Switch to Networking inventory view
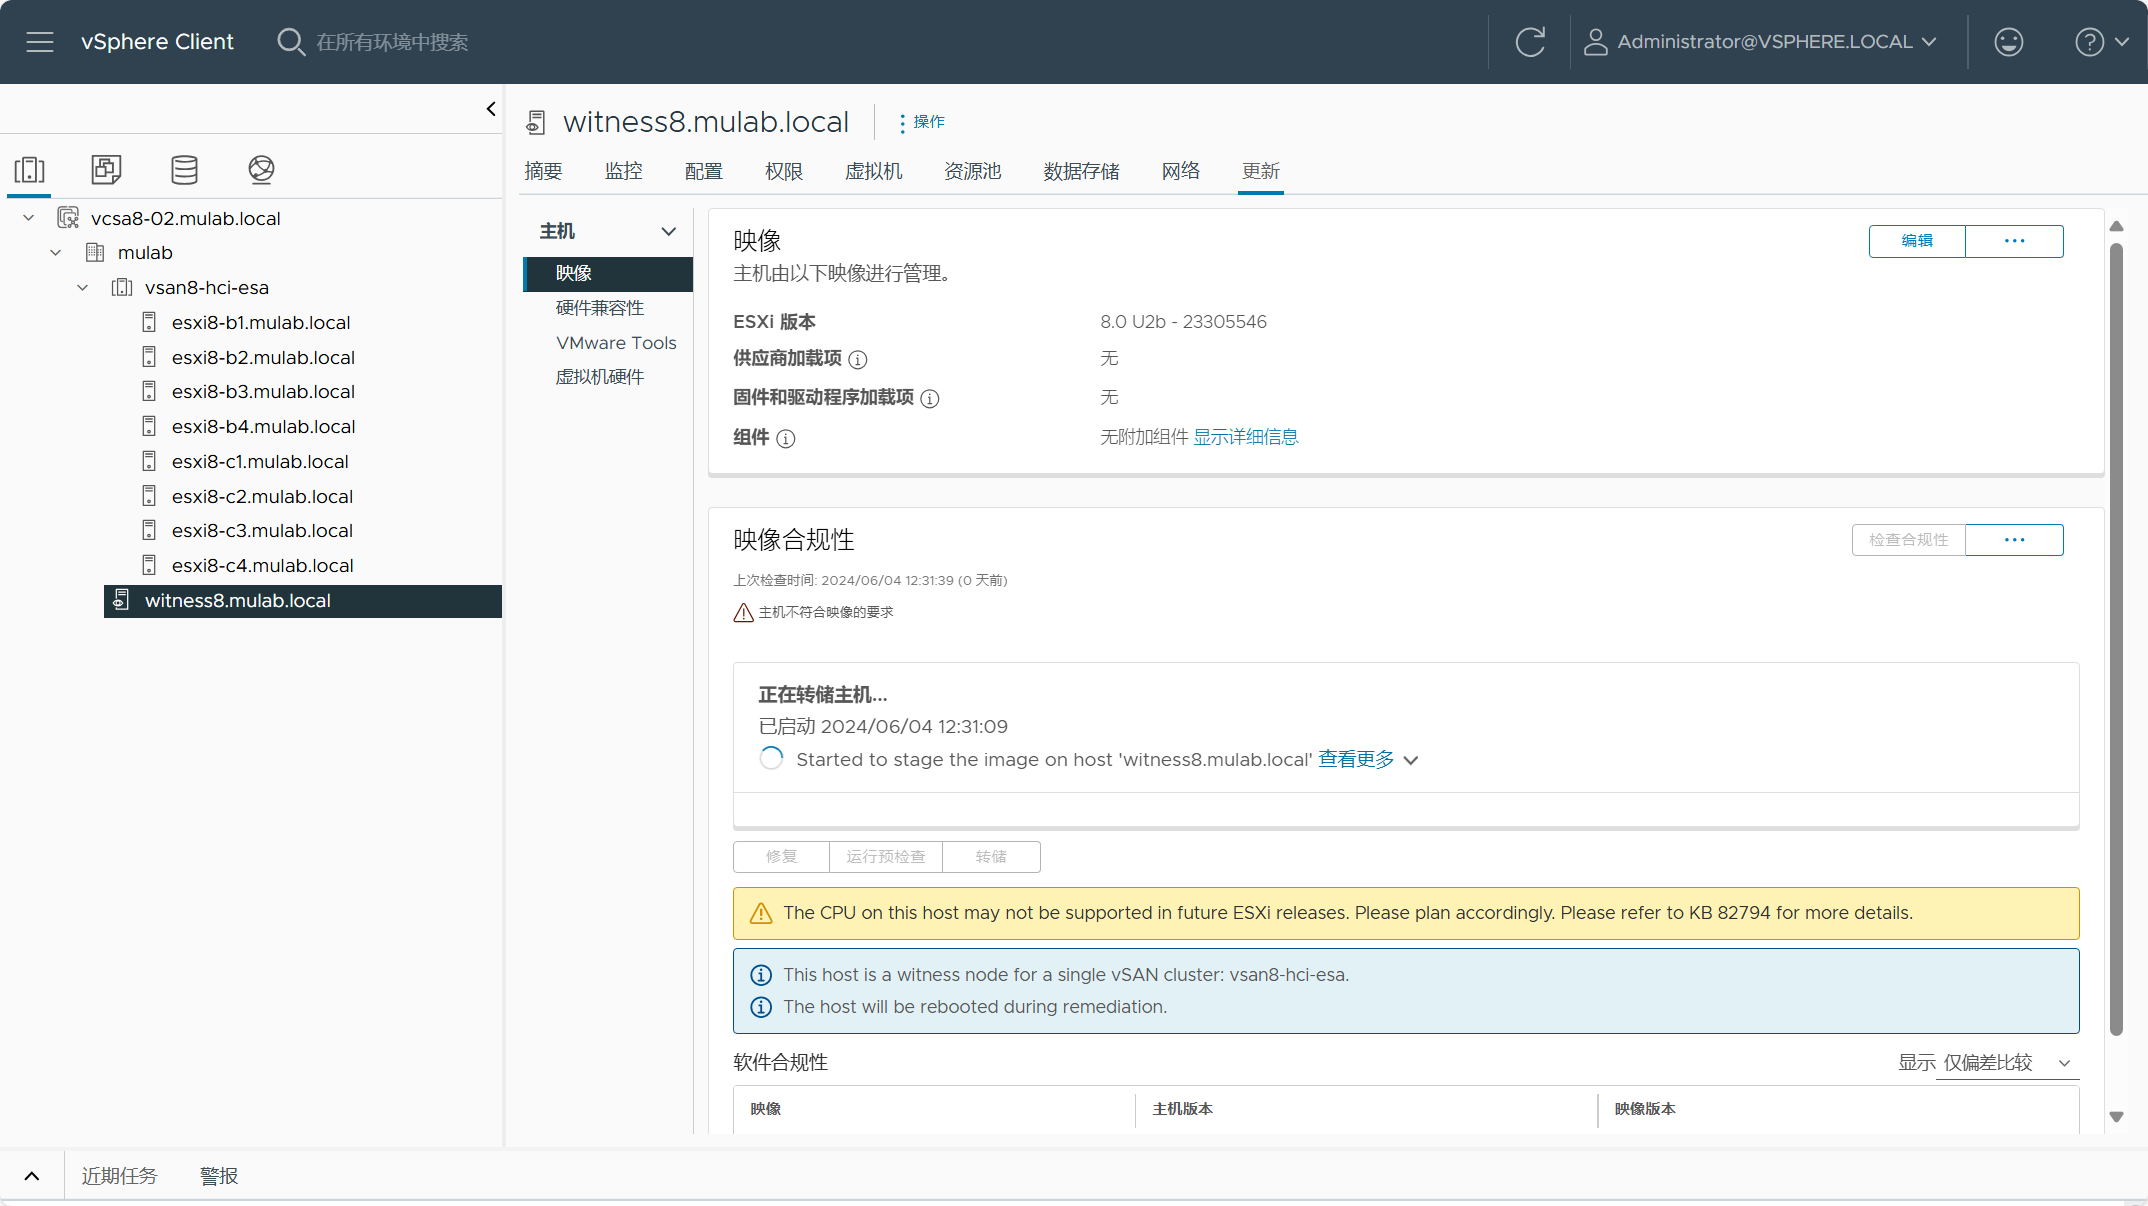Screen dimensions: 2148x1206 pyautogui.click(x=261, y=170)
